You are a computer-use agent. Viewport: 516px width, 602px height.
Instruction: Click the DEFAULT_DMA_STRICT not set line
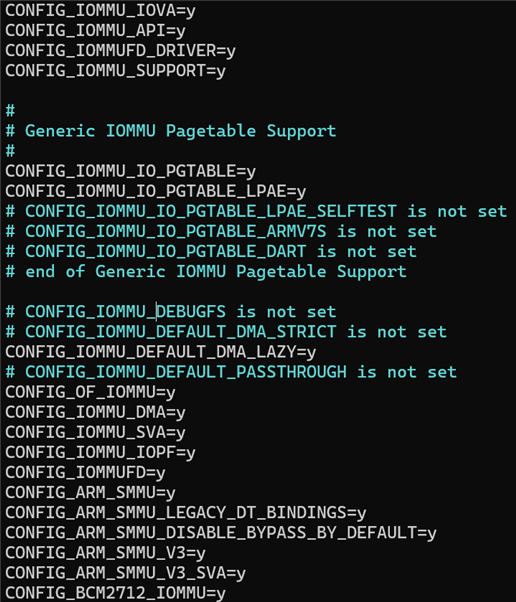pyautogui.click(x=226, y=332)
